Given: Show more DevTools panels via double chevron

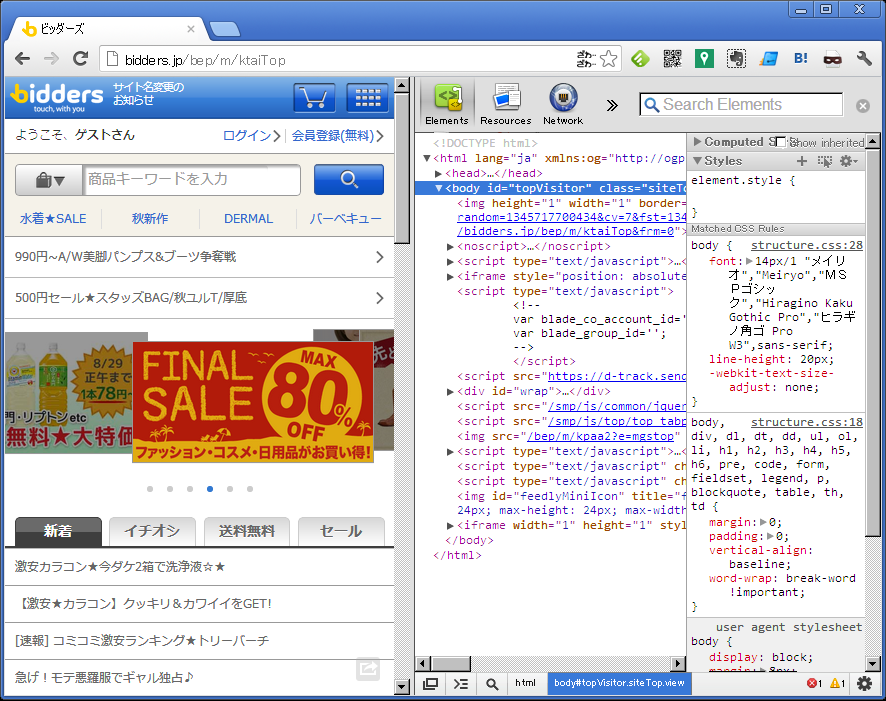Looking at the screenshot, I should [612, 106].
